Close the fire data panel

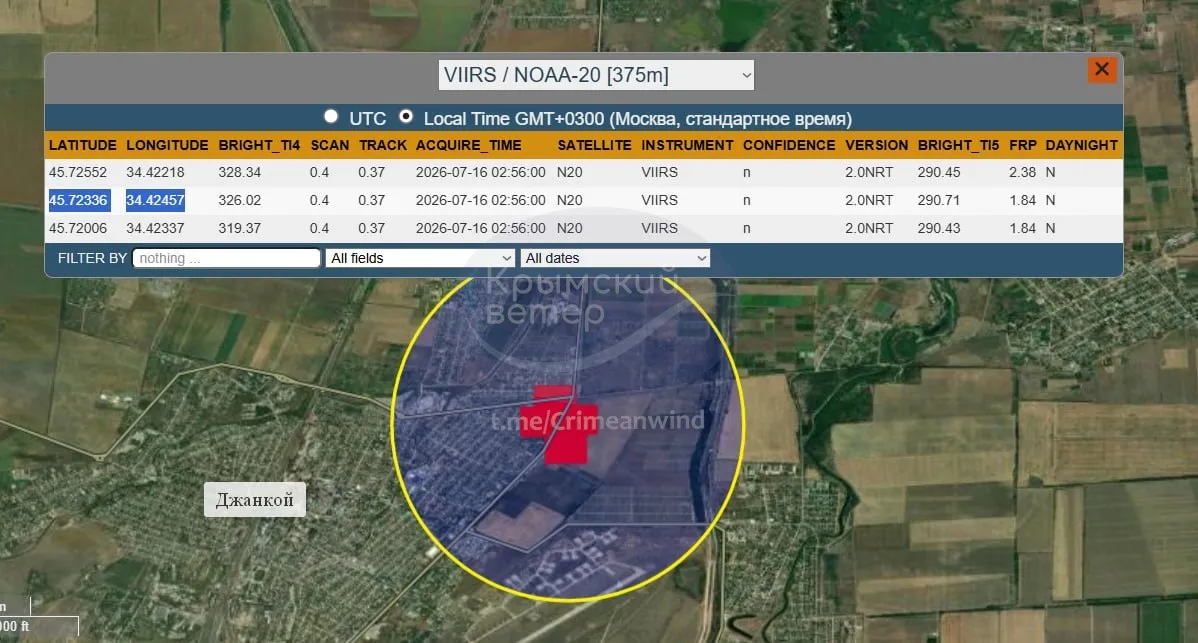click(x=1102, y=70)
